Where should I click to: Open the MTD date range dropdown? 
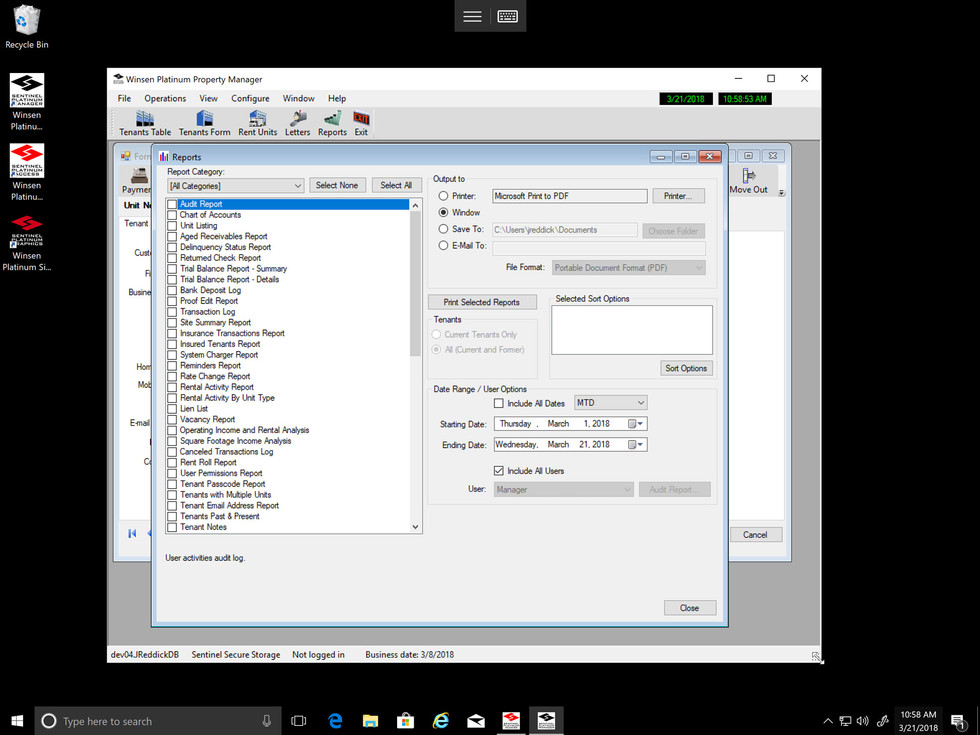[611, 402]
